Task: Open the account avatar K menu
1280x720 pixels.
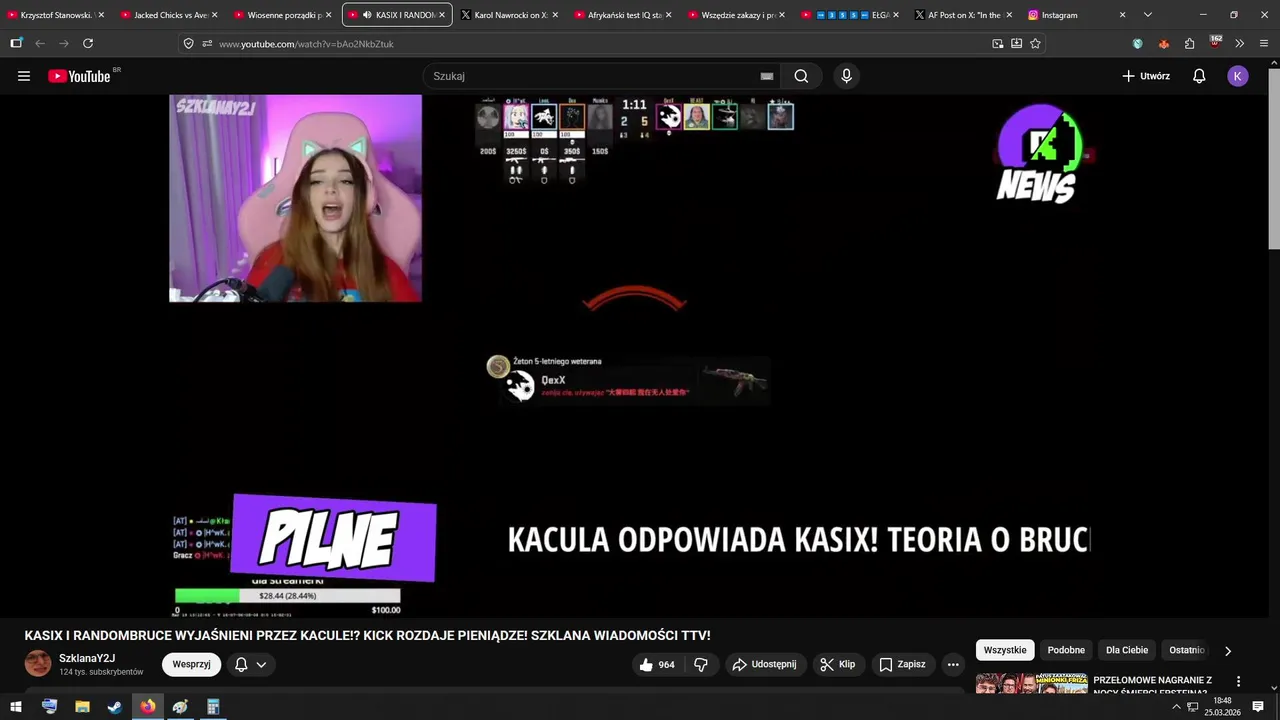Action: (x=1238, y=76)
